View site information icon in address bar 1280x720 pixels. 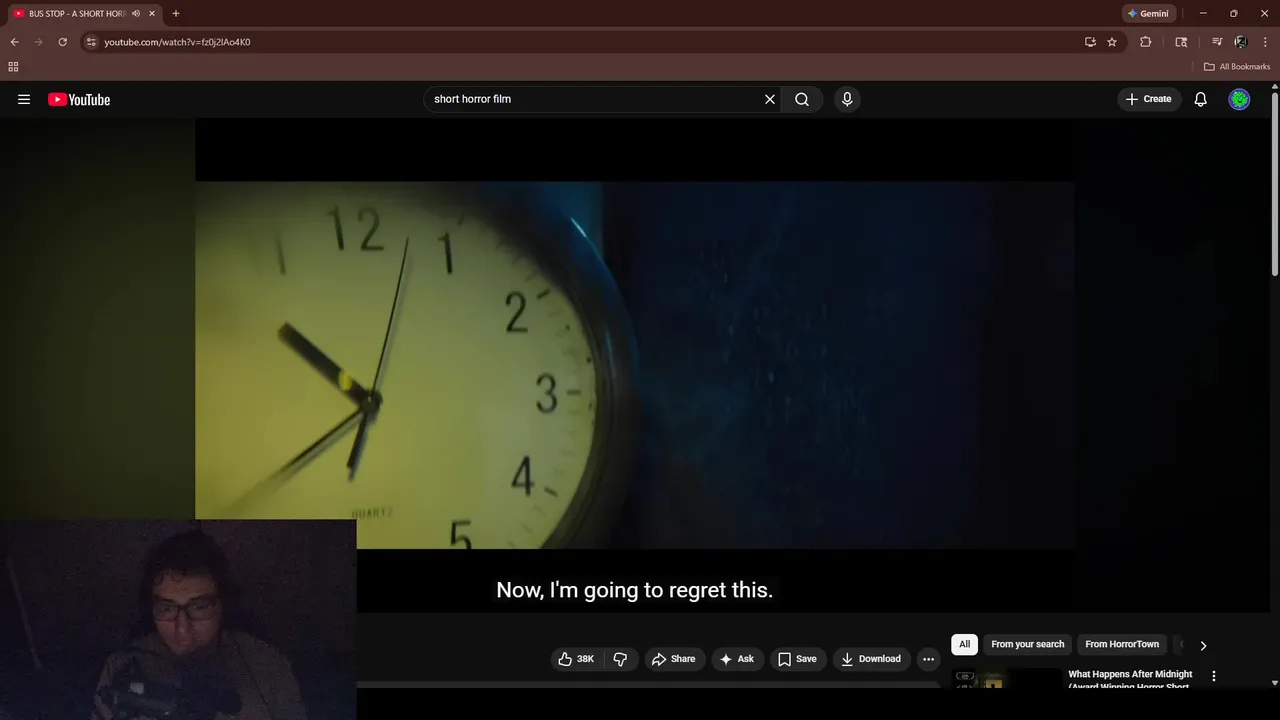coord(91,42)
